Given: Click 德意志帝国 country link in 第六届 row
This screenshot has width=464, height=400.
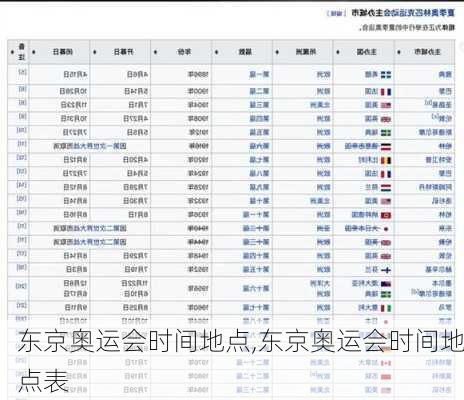Looking at the screenshot, I should click(362, 146).
